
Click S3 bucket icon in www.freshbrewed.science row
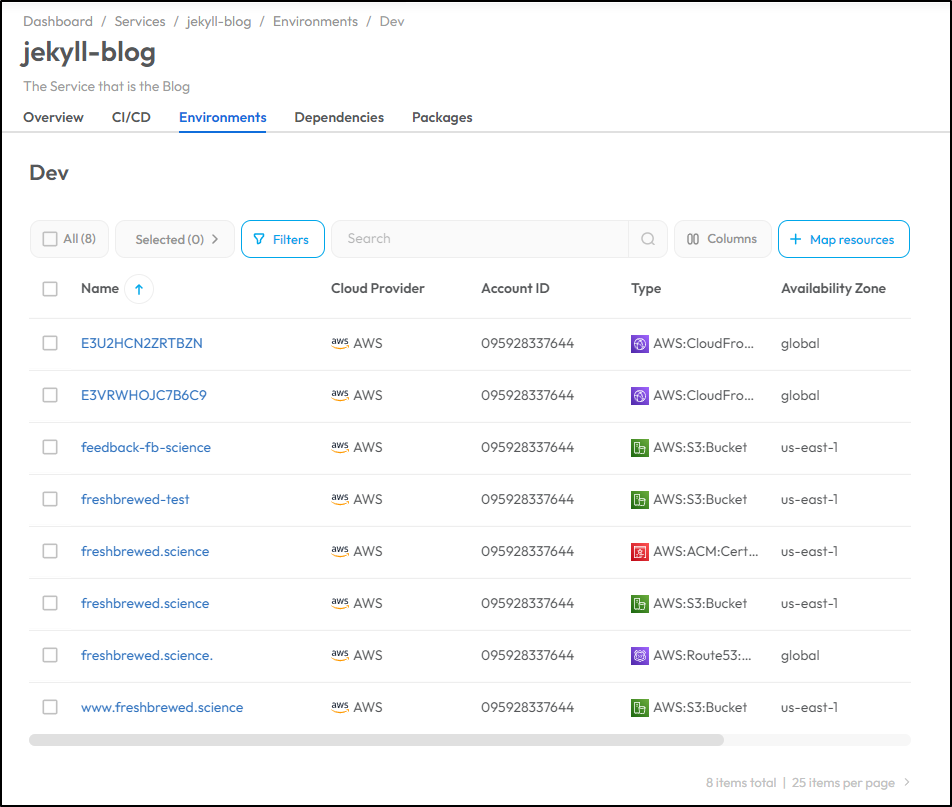(639, 708)
